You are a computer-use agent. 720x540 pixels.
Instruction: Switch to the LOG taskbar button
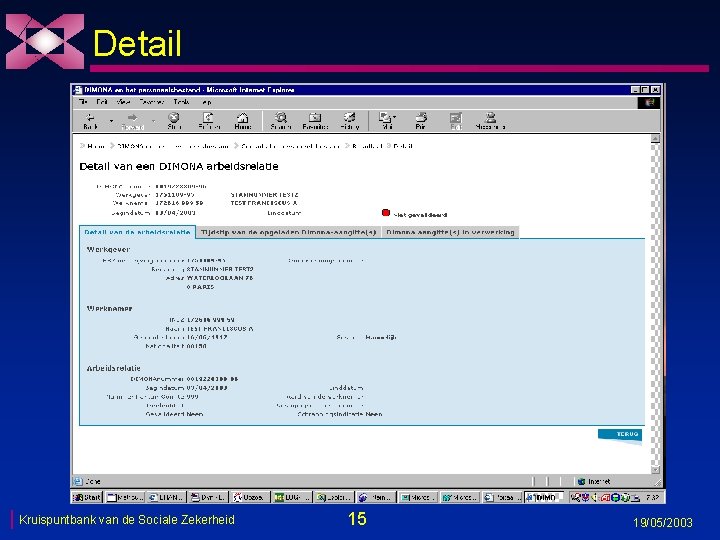tap(292, 497)
